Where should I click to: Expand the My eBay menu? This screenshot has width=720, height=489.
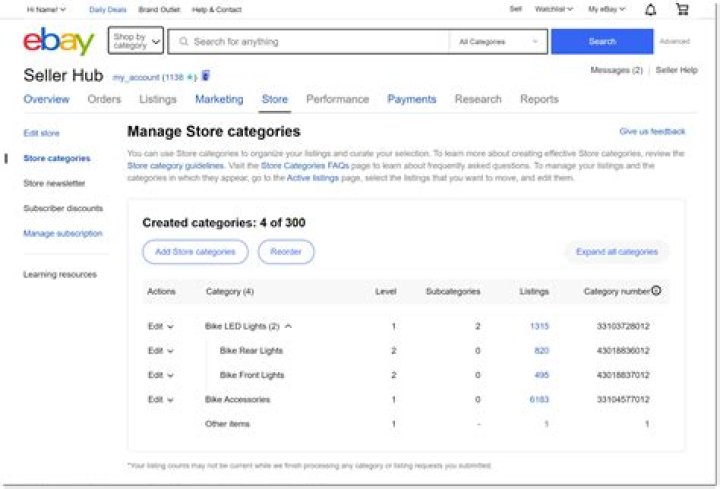[607, 10]
